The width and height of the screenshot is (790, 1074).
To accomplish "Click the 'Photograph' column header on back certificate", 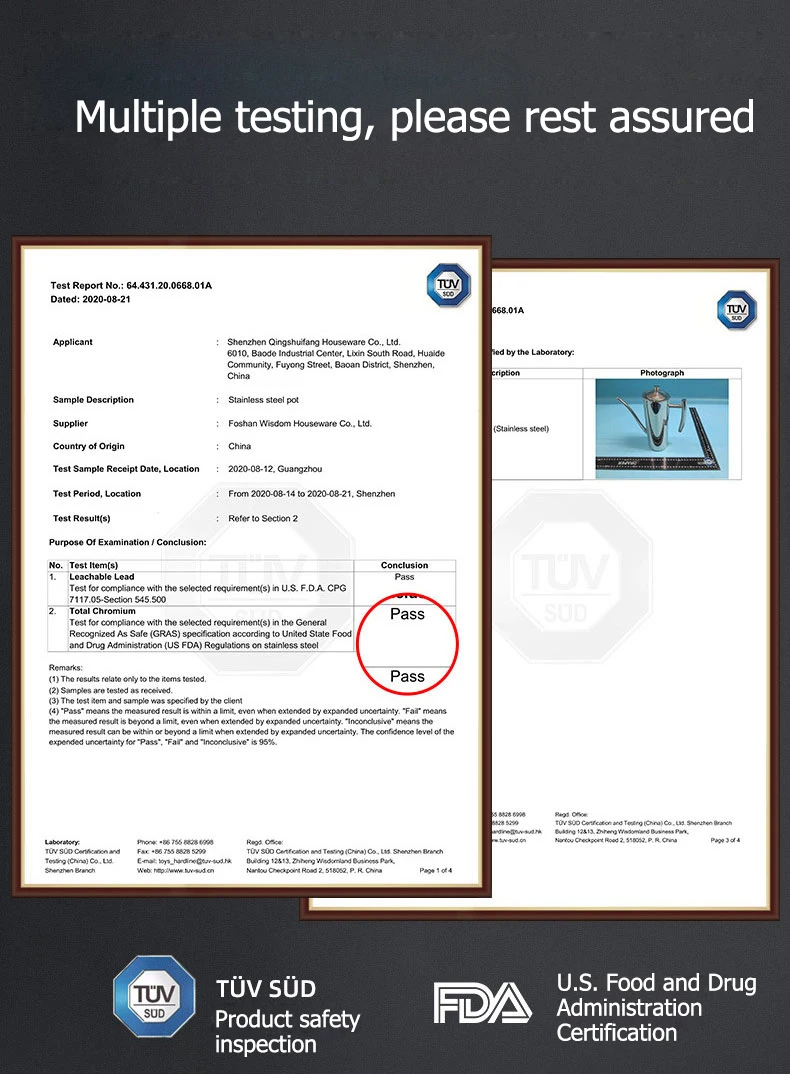I will pos(662,373).
